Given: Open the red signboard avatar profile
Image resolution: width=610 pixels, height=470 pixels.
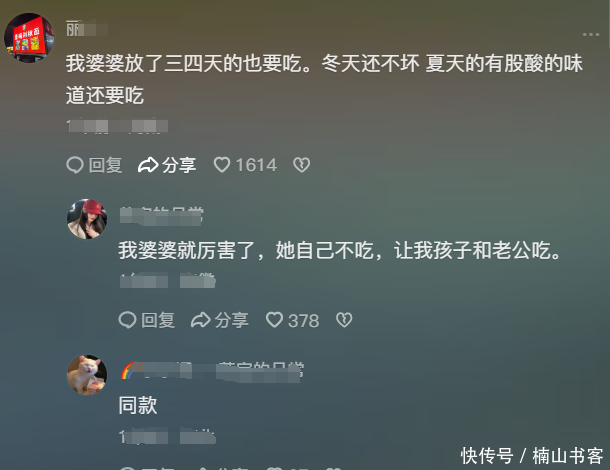Looking at the screenshot, I should tap(29, 38).
